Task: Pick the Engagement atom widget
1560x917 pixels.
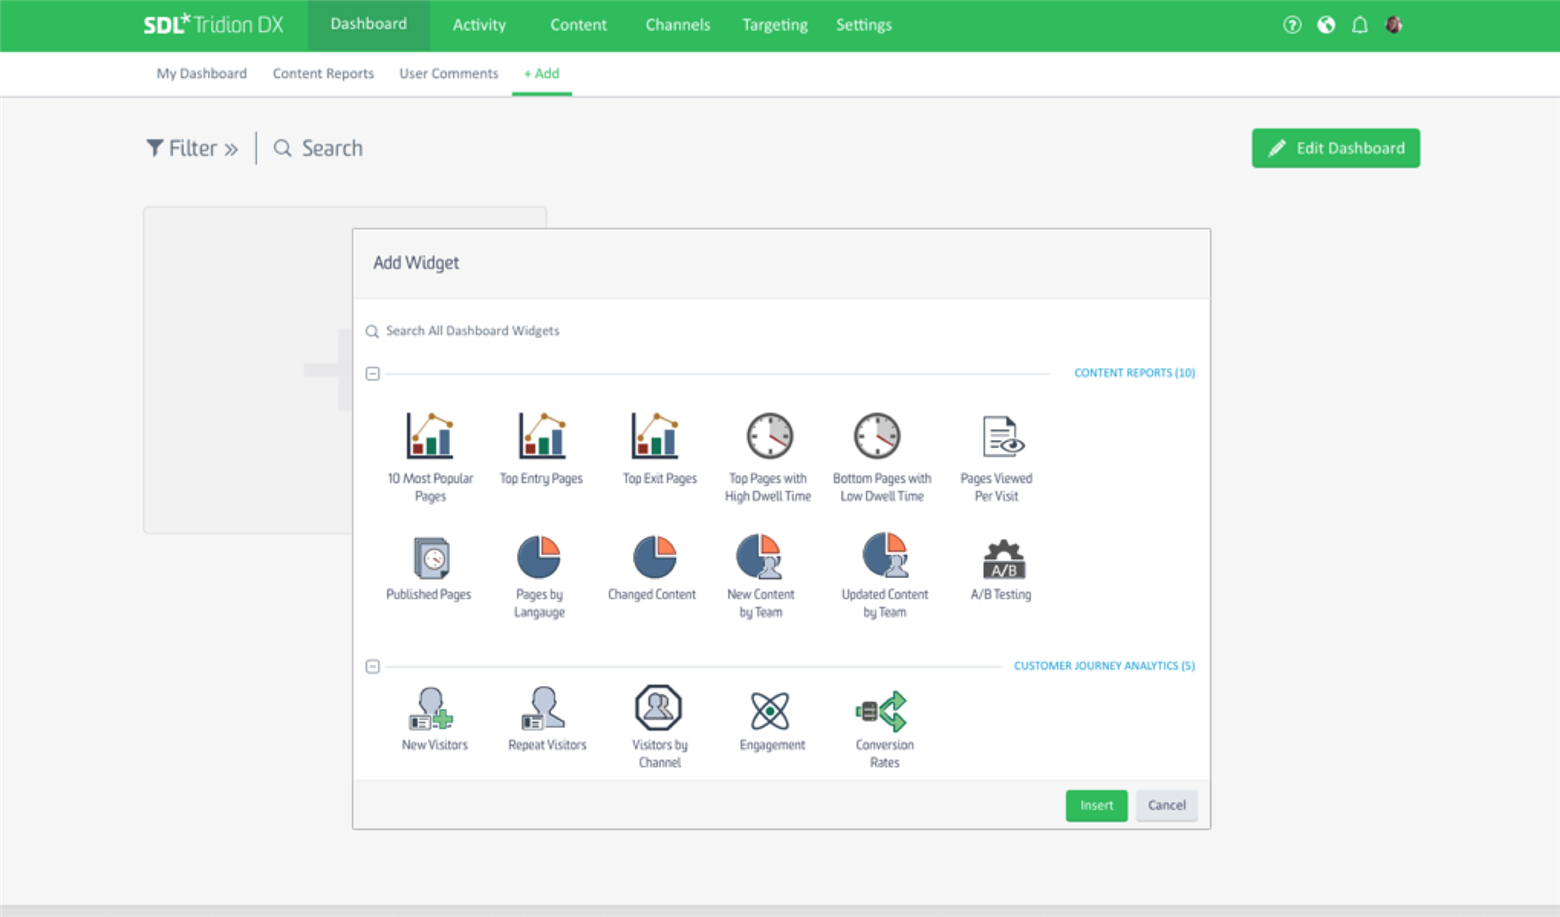Action: coord(772,721)
